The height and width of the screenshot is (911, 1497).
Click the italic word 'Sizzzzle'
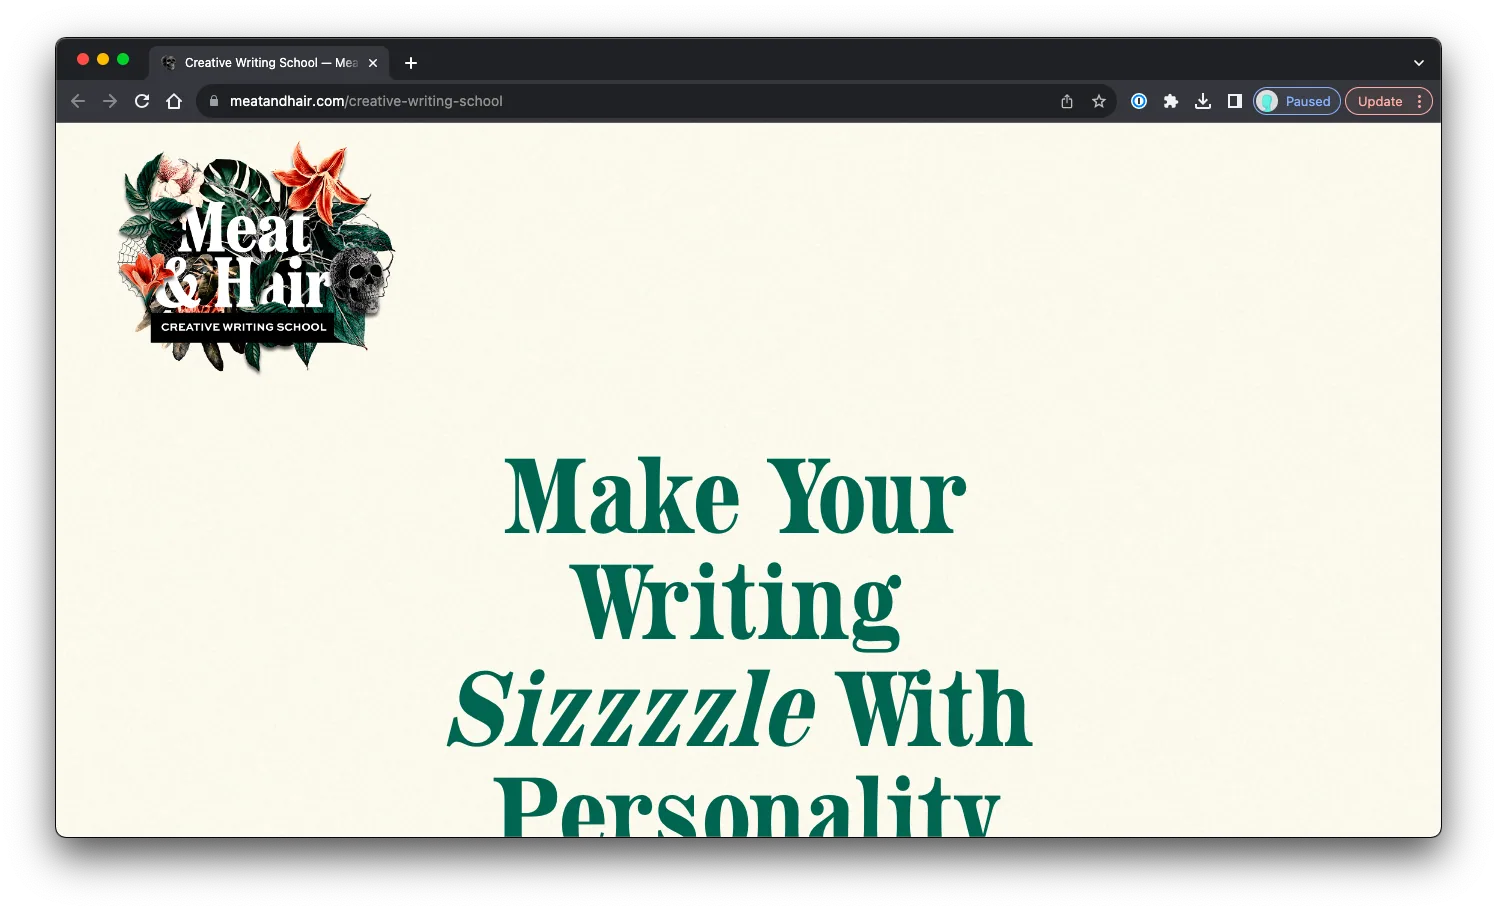(x=632, y=709)
